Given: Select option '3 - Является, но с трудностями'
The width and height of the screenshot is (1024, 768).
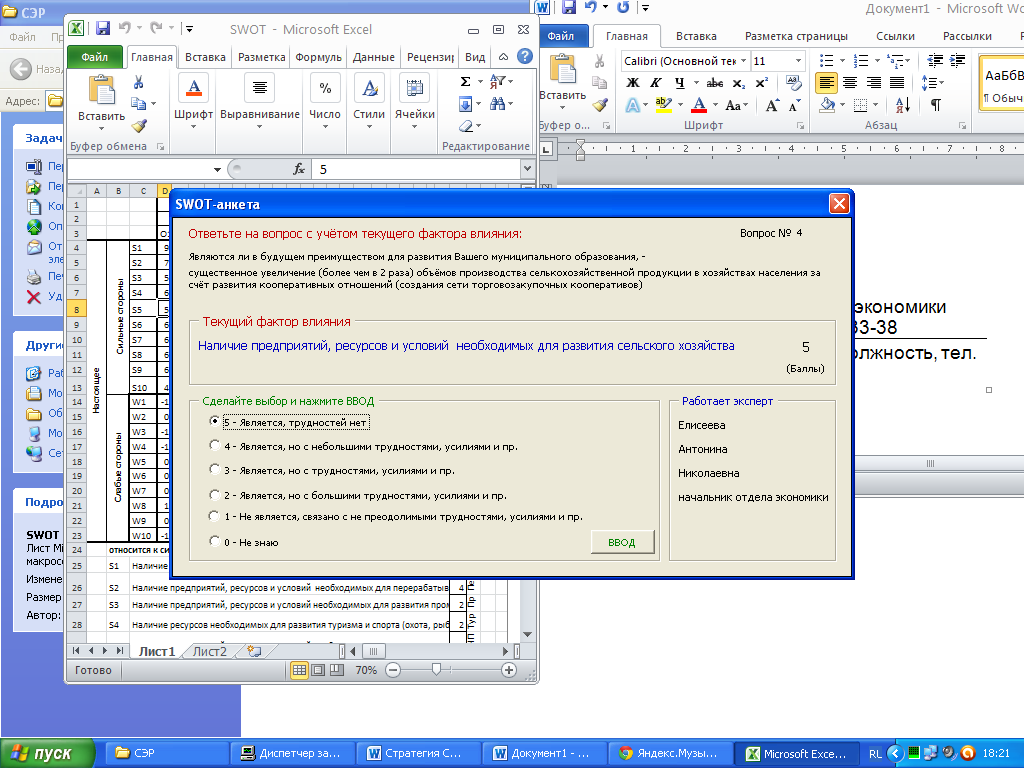Looking at the screenshot, I should click(214, 470).
